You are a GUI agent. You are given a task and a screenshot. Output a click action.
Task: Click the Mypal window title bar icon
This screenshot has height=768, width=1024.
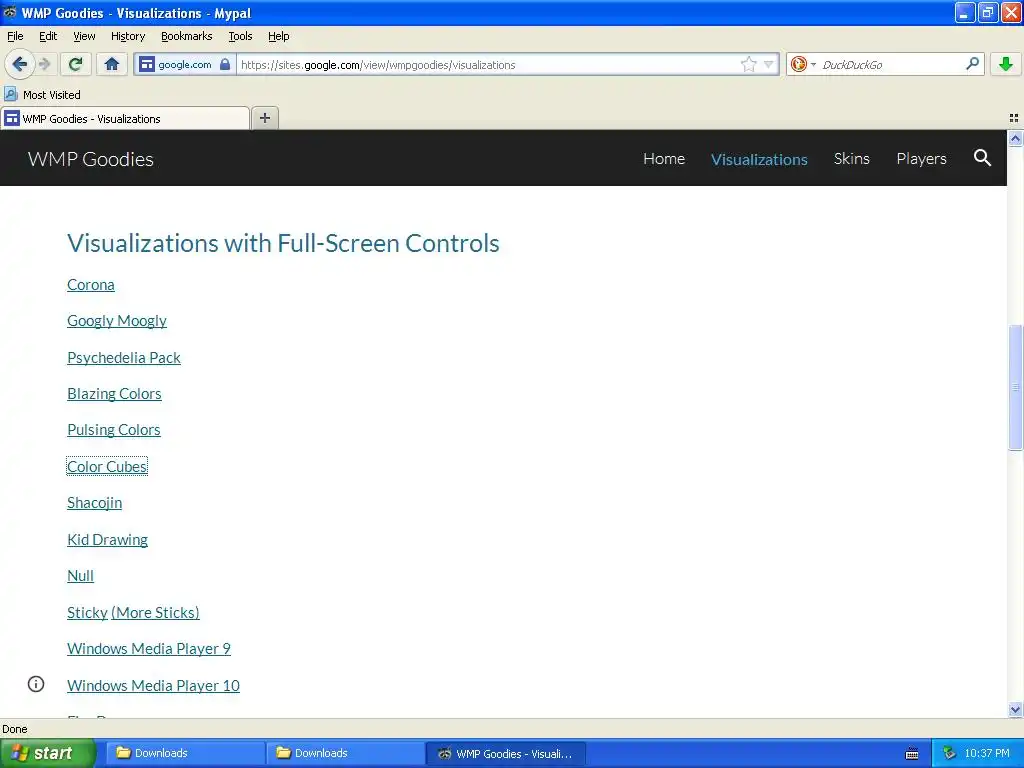click(10, 12)
